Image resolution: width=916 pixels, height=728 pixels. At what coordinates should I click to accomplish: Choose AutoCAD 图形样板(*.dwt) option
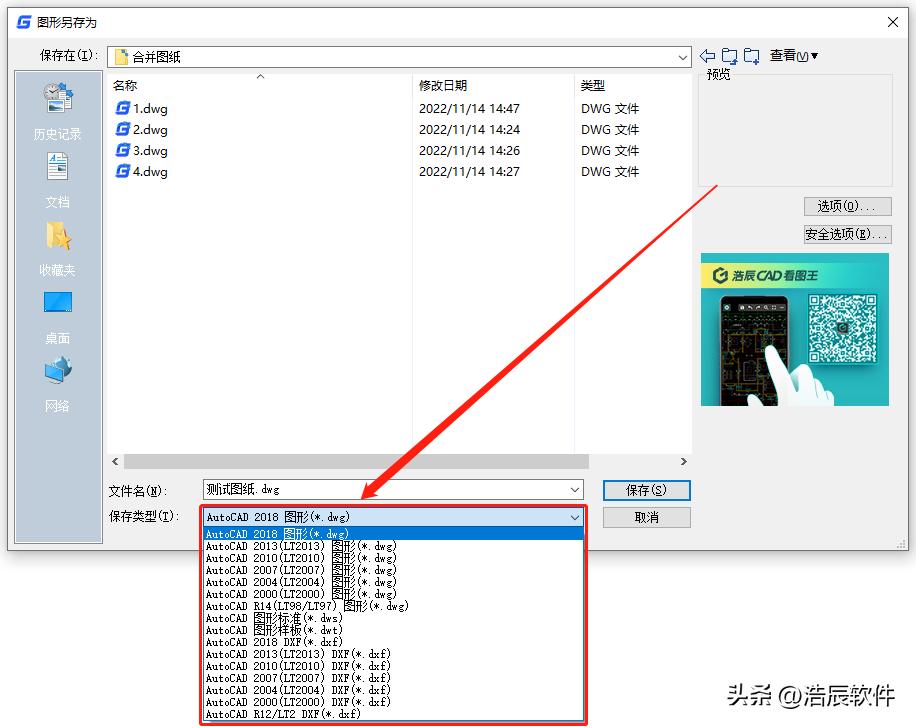tap(394, 630)
